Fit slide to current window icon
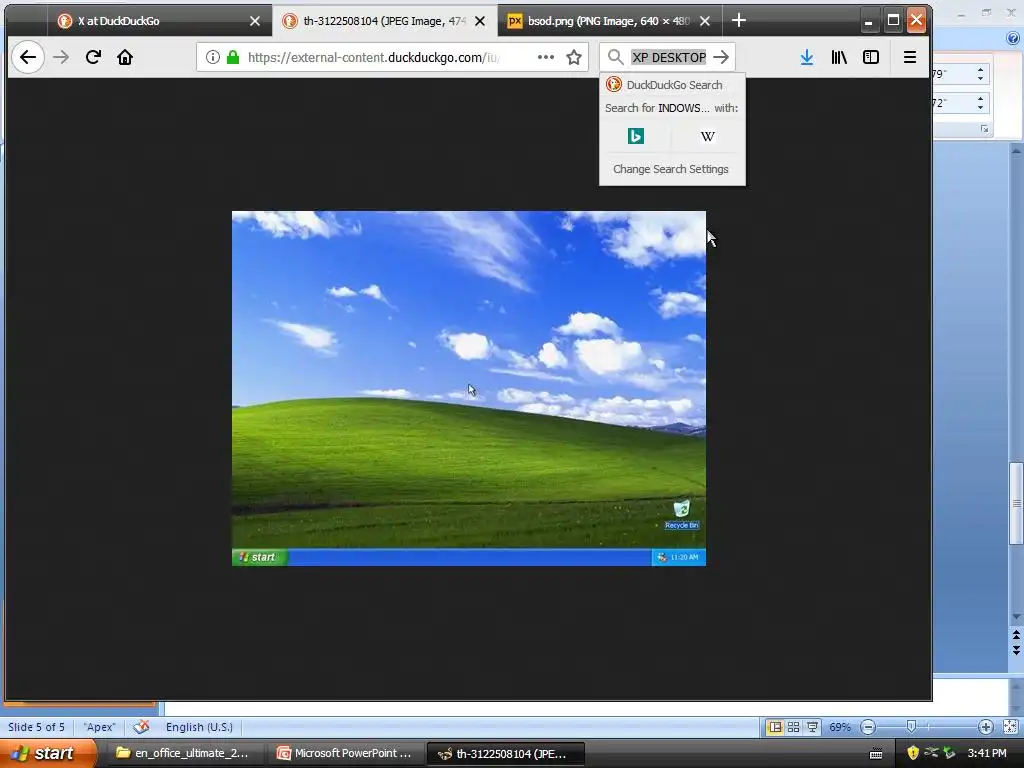 point(1010,727)
